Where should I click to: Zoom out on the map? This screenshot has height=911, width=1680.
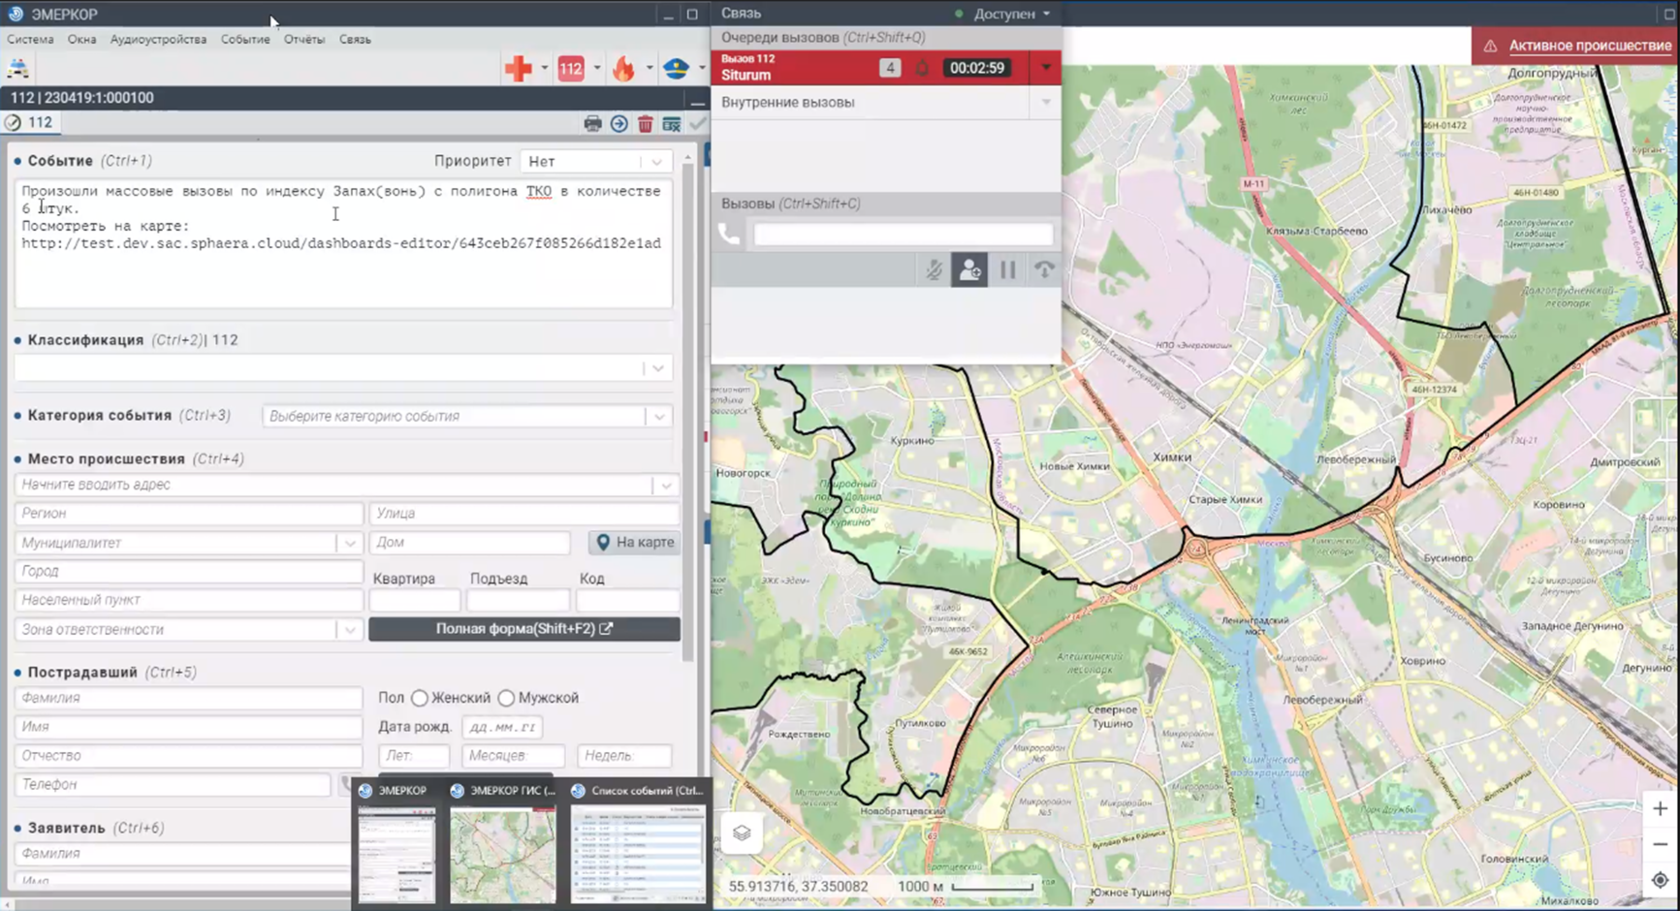click(x=1660, y=844)
